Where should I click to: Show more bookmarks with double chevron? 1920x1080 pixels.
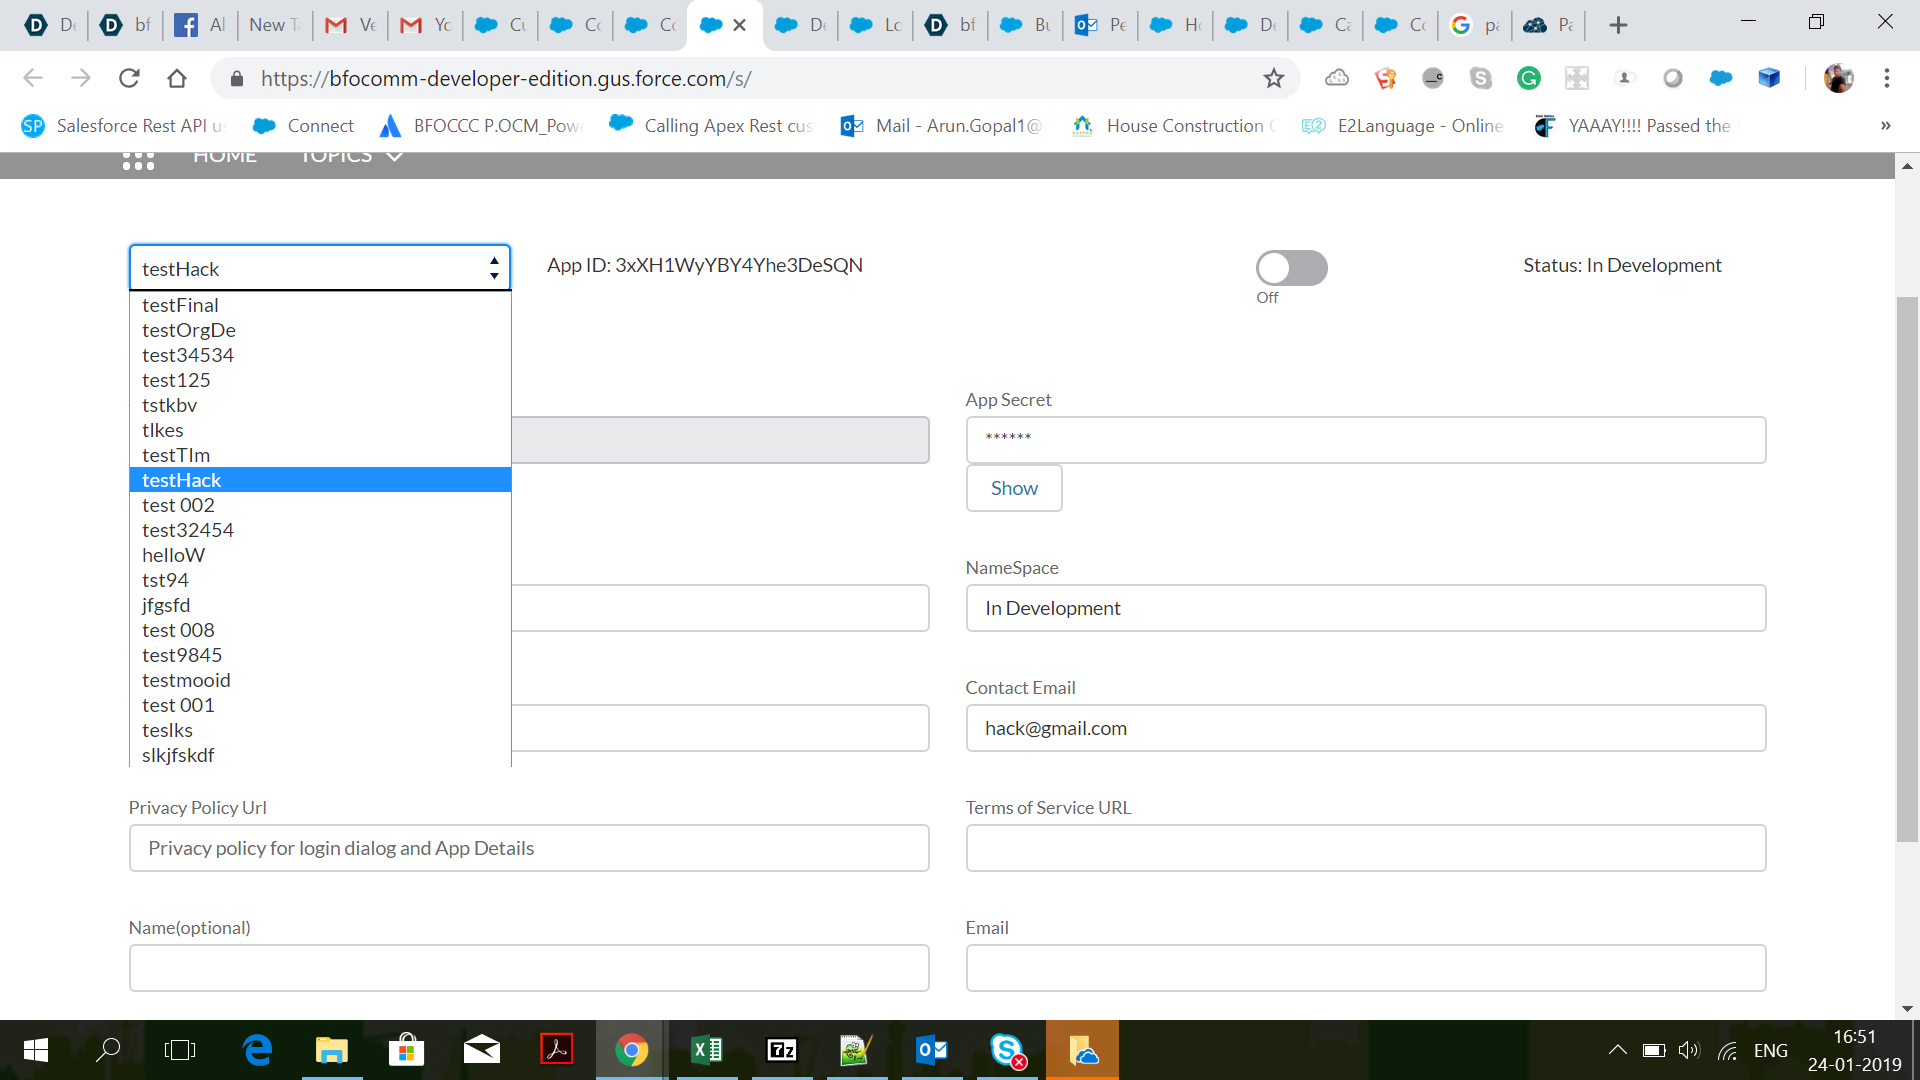[1885, 125]
